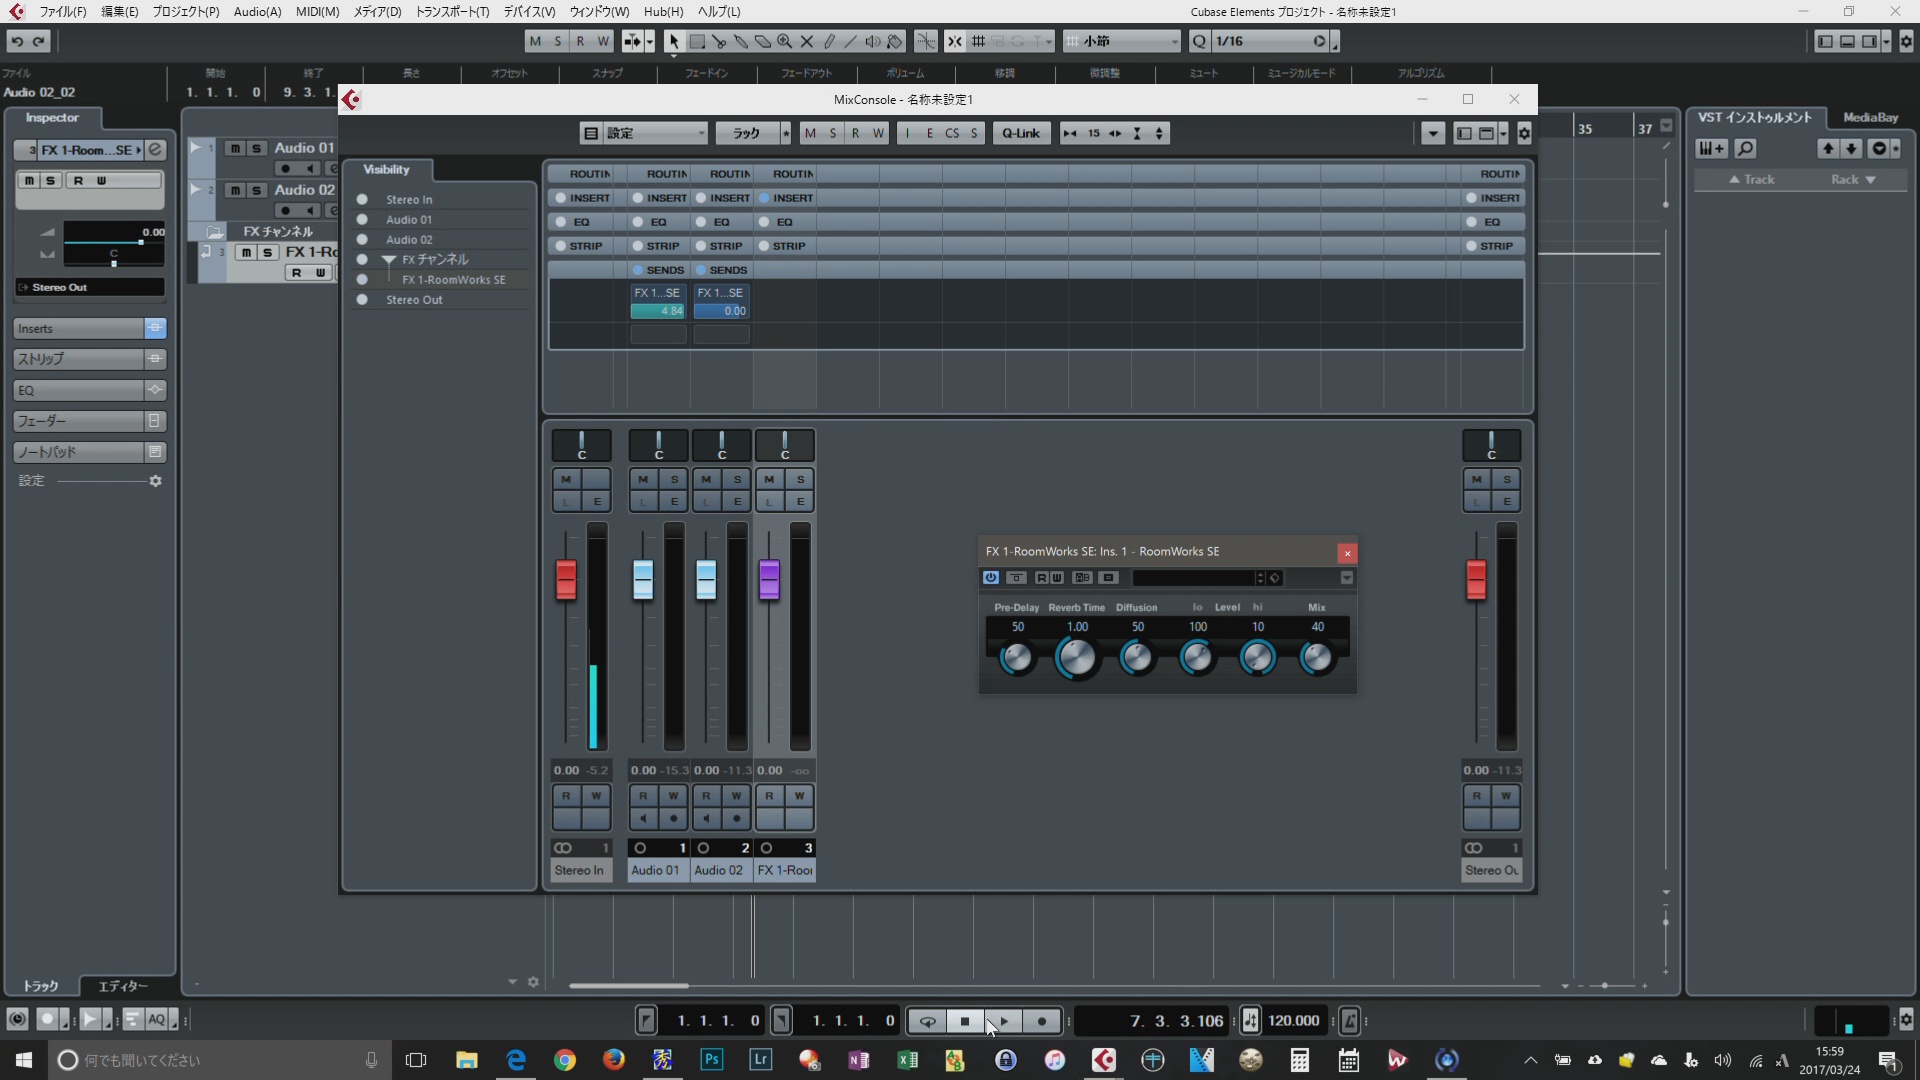Select the Draw pencil tool

click(829, 41)
